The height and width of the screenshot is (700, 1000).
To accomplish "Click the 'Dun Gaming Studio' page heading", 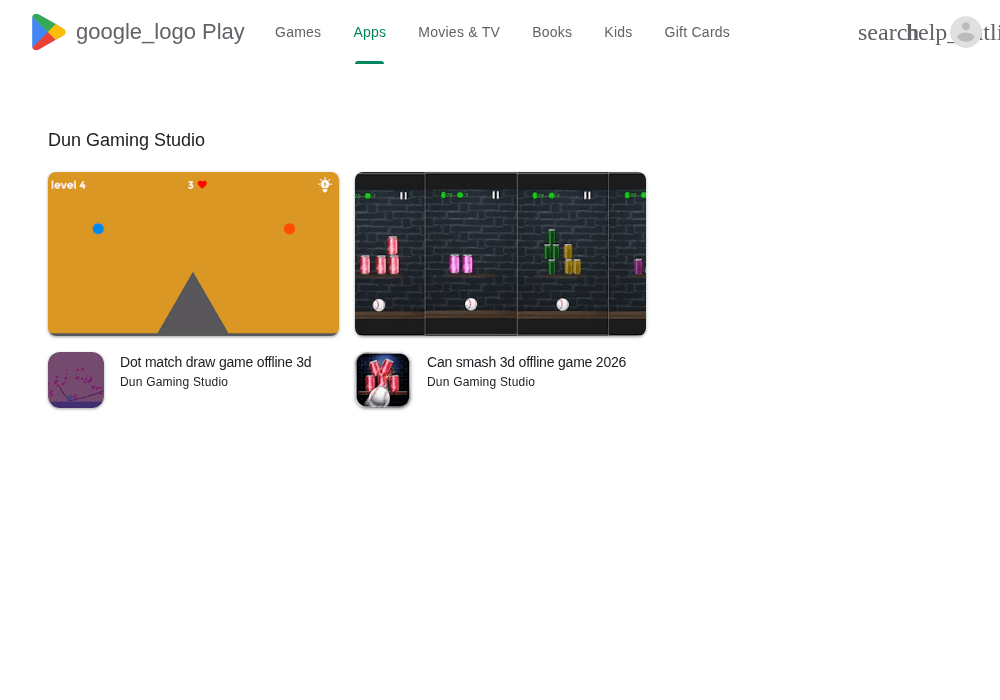I will coord(126,140).
